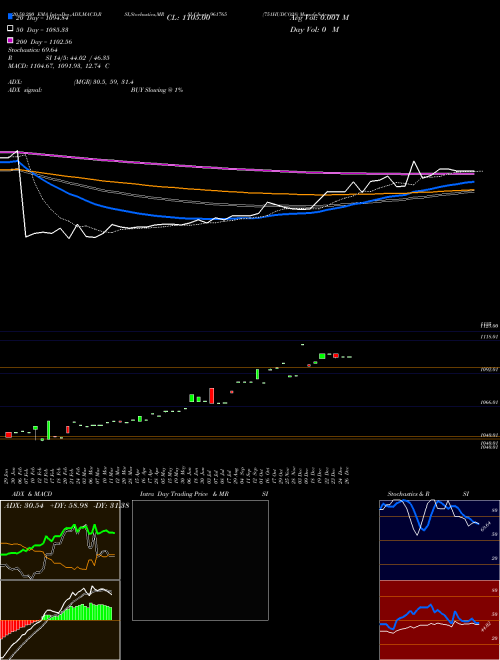The height and width of the screenshot is (660, 500).
Task: Click the 'MACD: 1104.67, 1091.93, 12.74 C' line
Action: pyautogui.click(x=59, y=66)
